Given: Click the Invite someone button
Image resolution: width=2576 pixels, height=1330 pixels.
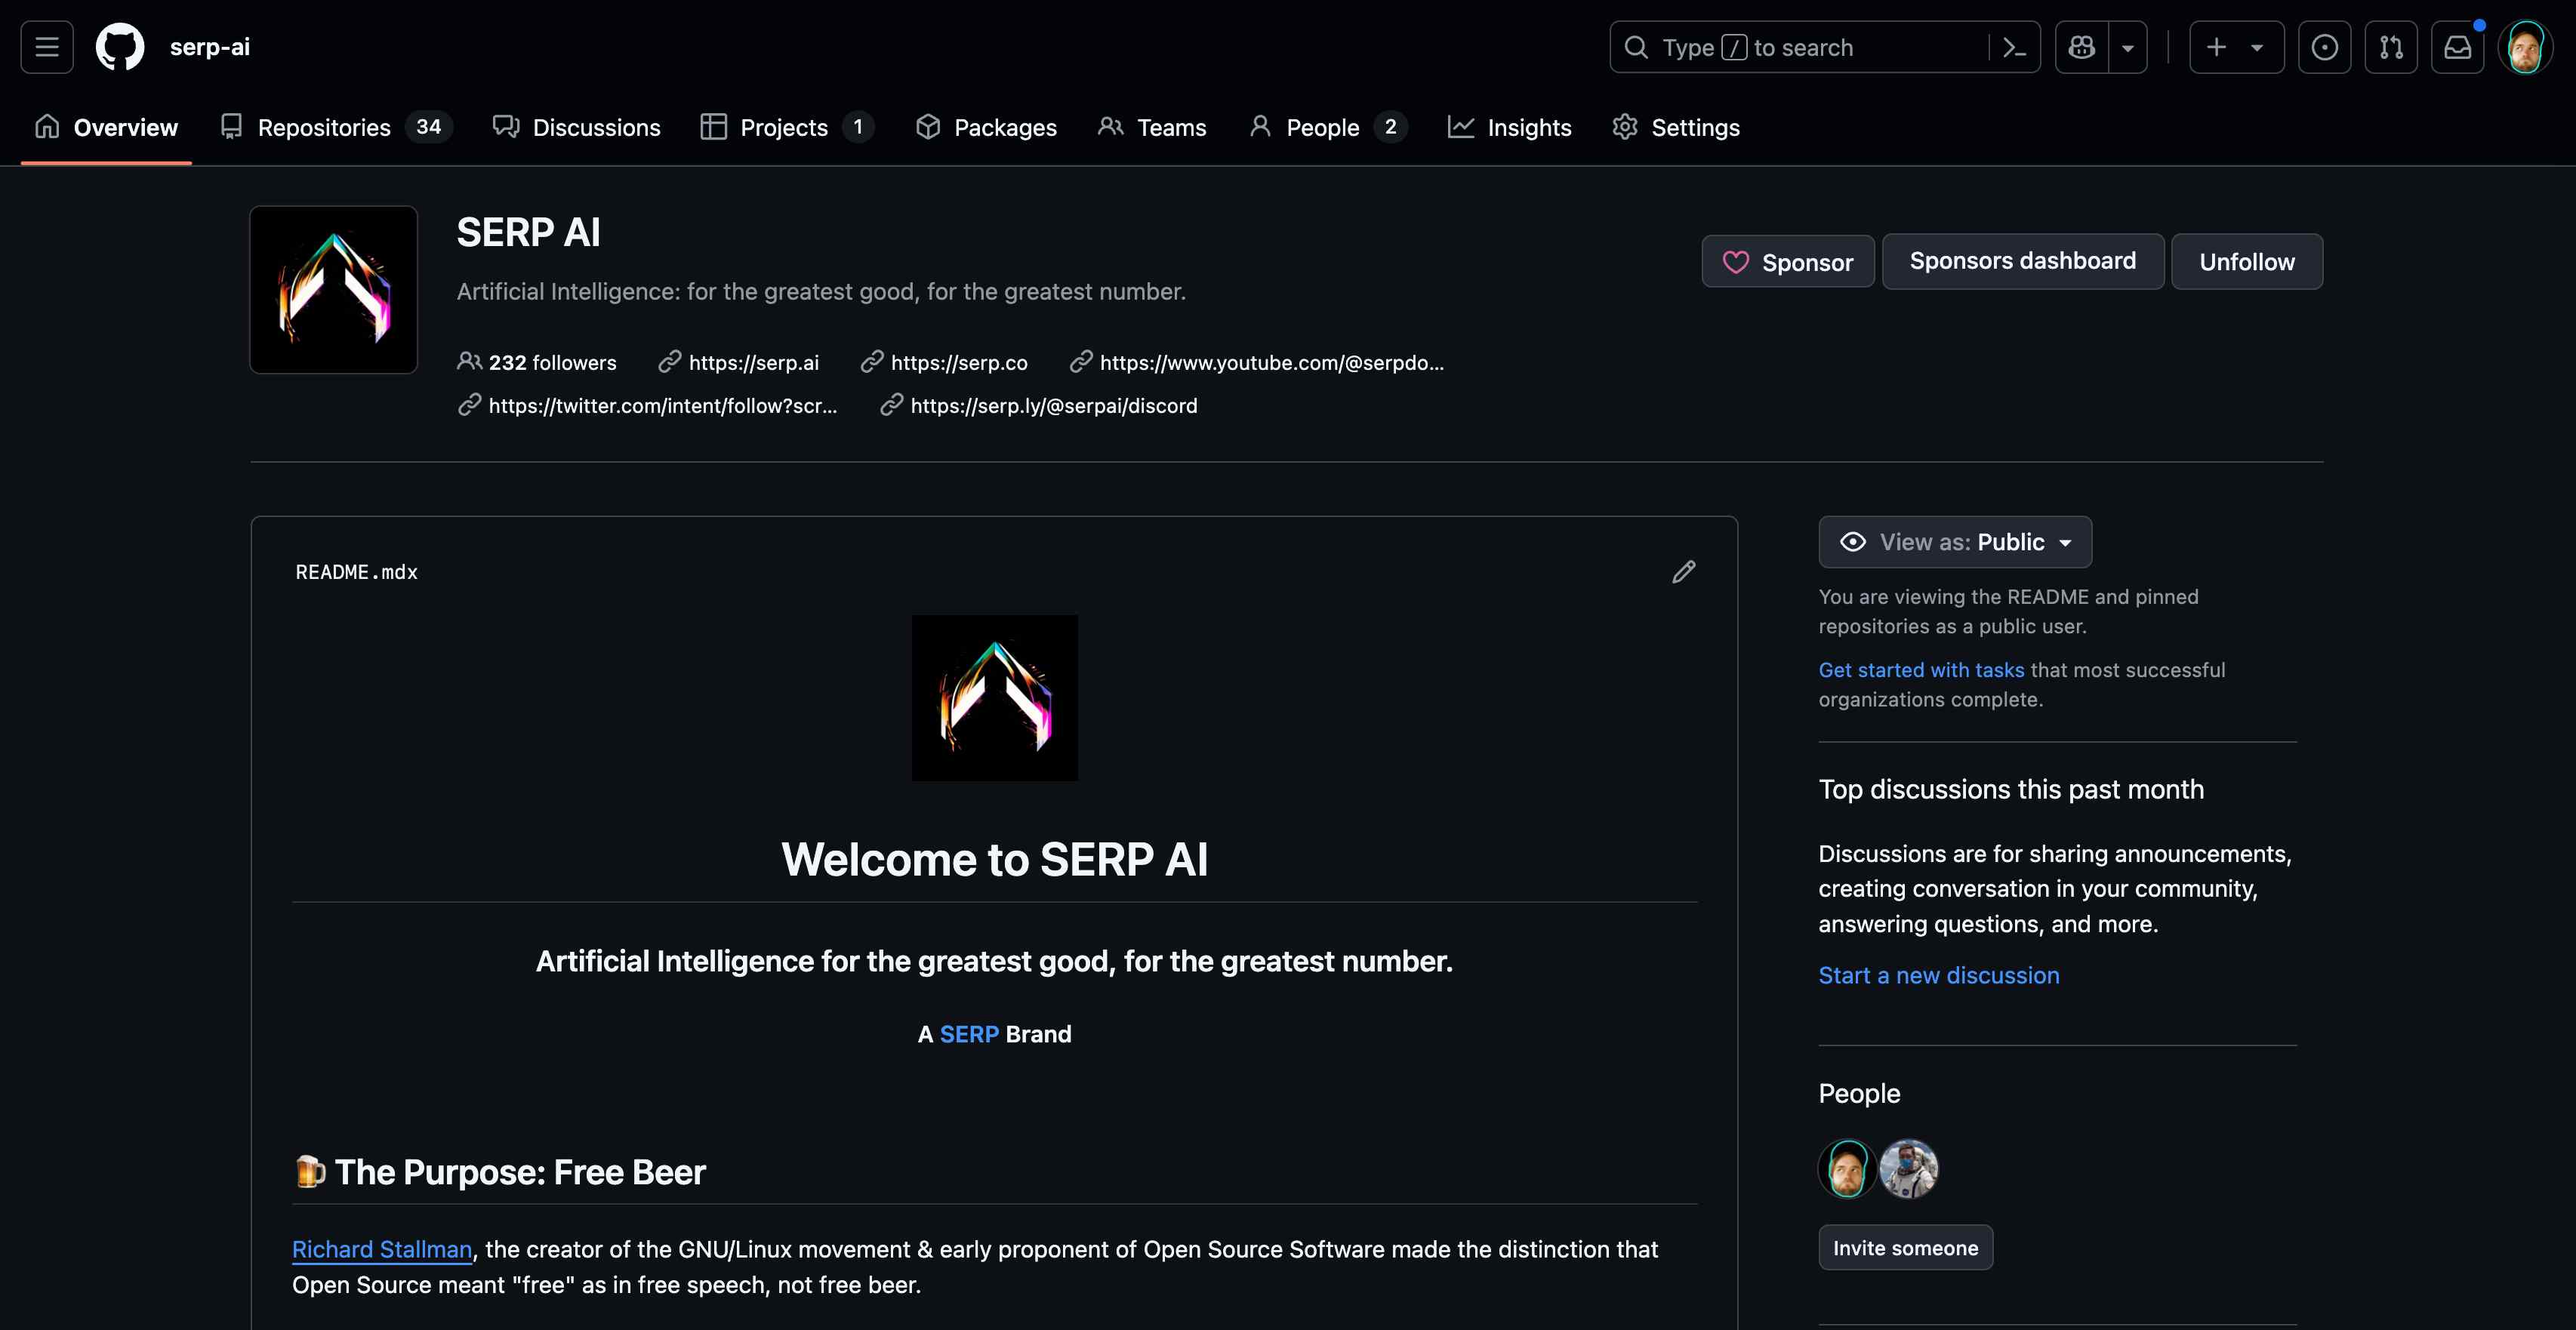Looking at the screenshot, I should [1906, 1248].
